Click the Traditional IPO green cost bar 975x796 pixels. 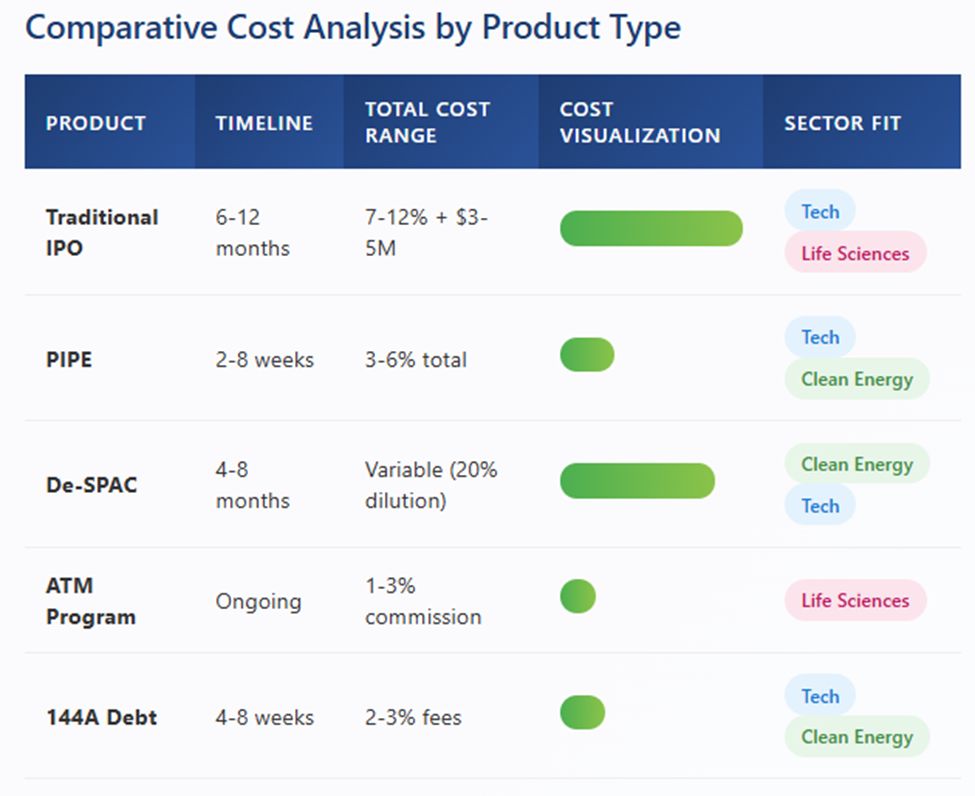click(651, 228)
